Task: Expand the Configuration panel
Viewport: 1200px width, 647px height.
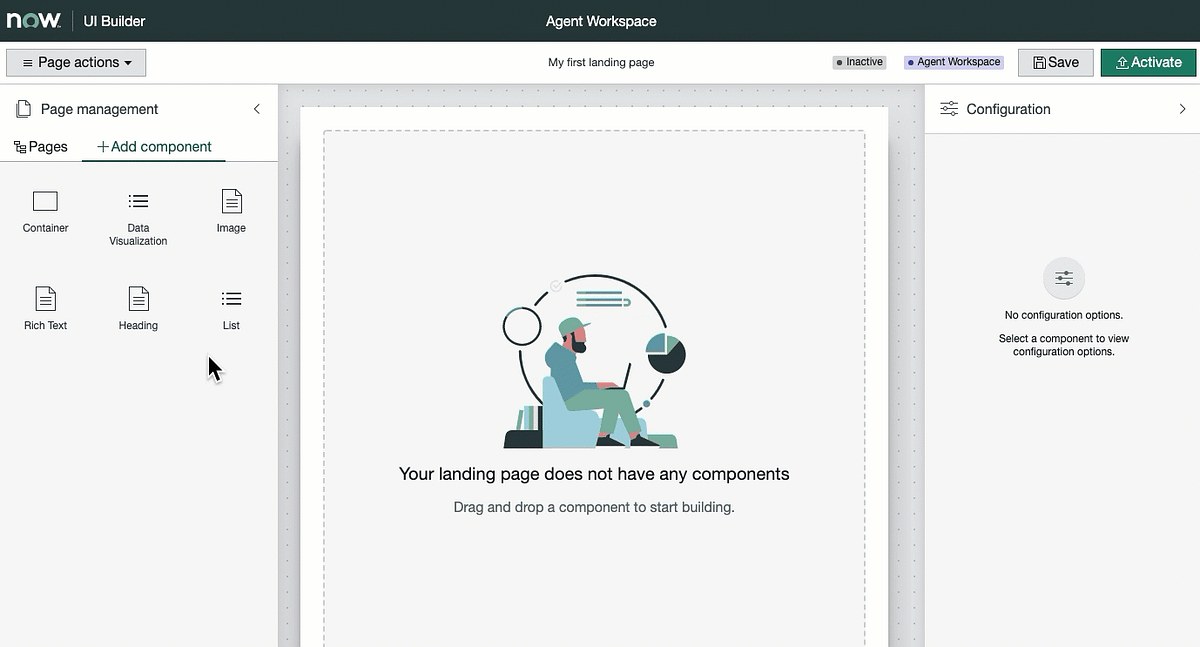Action: click(1184, 108)
